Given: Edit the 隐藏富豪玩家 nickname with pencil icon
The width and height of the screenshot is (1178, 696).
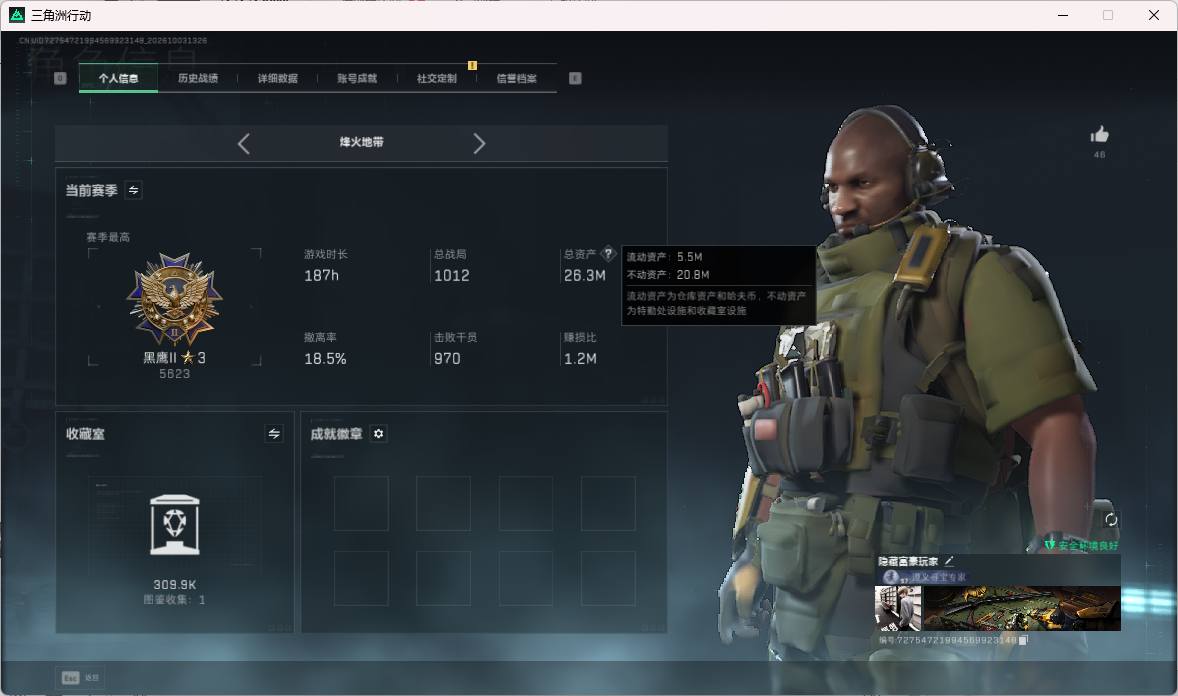Looking at the screenshot, I should [949, 561].
